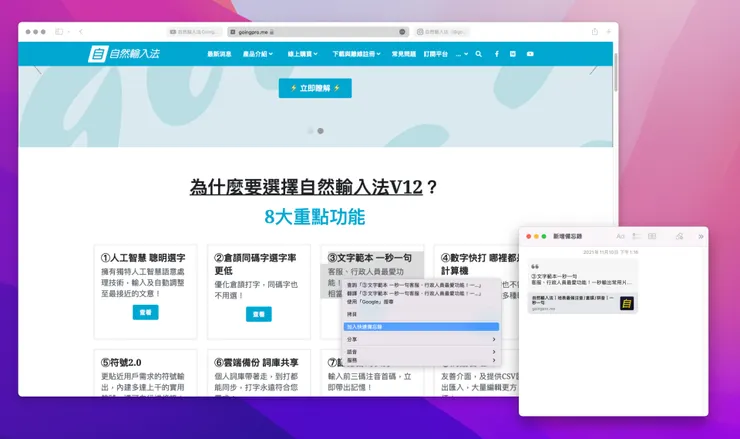Click the 立即瞭解 banner button

(315, 88)
